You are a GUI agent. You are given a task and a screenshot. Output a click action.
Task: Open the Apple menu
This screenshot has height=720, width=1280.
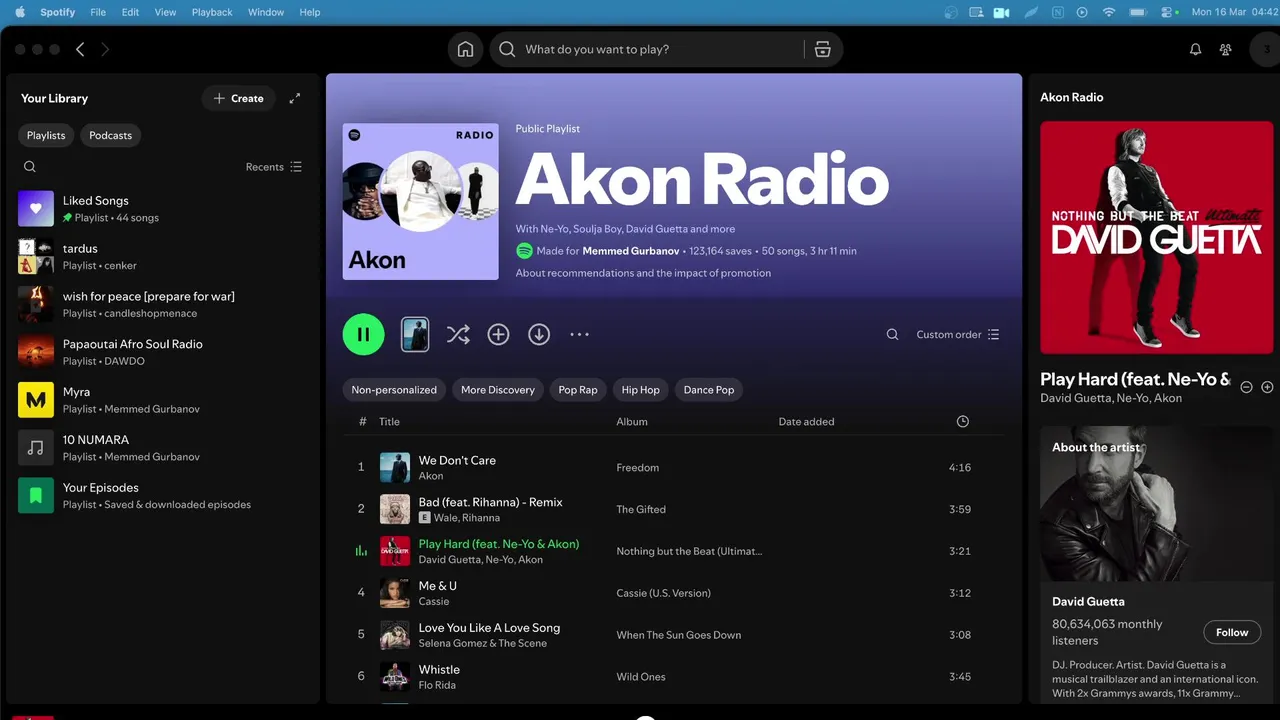20,12
